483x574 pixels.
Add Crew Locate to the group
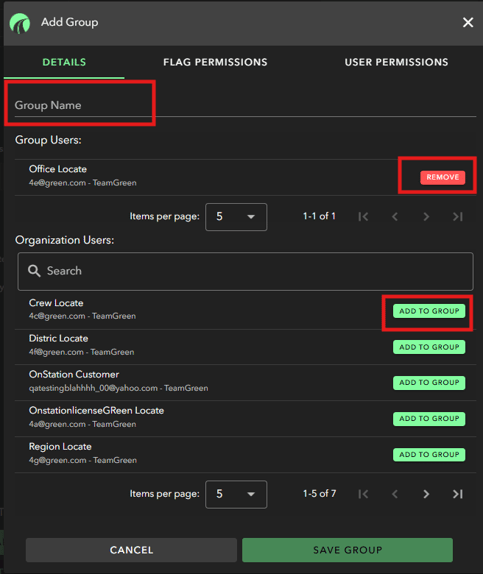tap(429, 311)
